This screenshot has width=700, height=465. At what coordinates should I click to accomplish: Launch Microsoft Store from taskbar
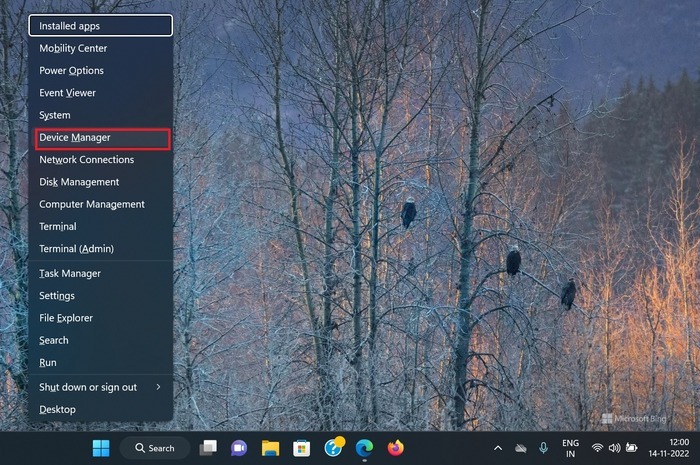pos(301,448)
